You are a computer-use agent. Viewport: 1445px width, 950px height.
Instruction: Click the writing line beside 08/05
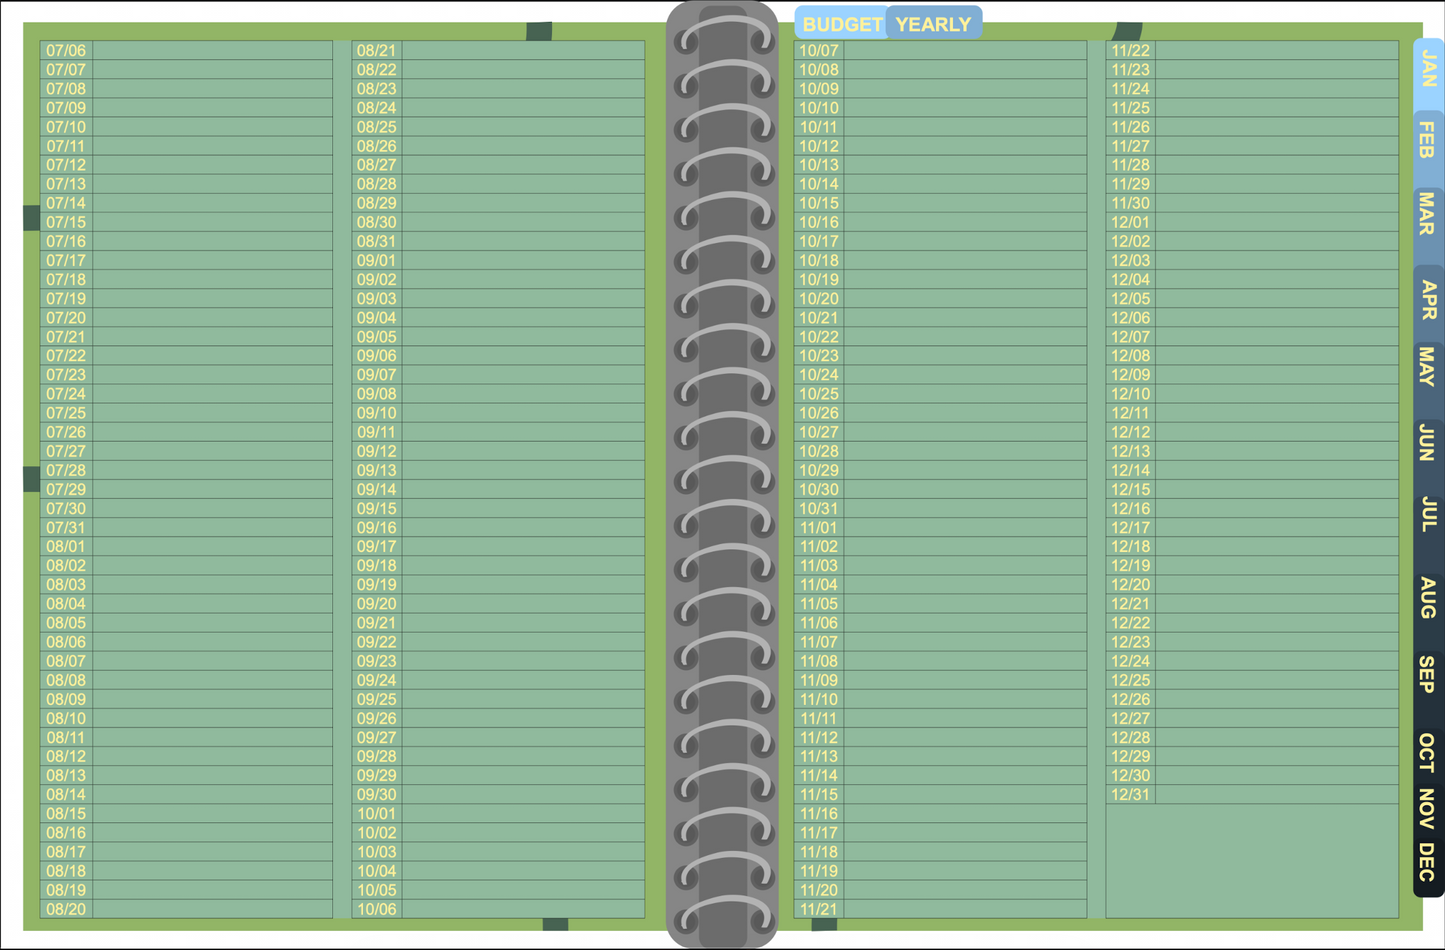click(213, 622)
